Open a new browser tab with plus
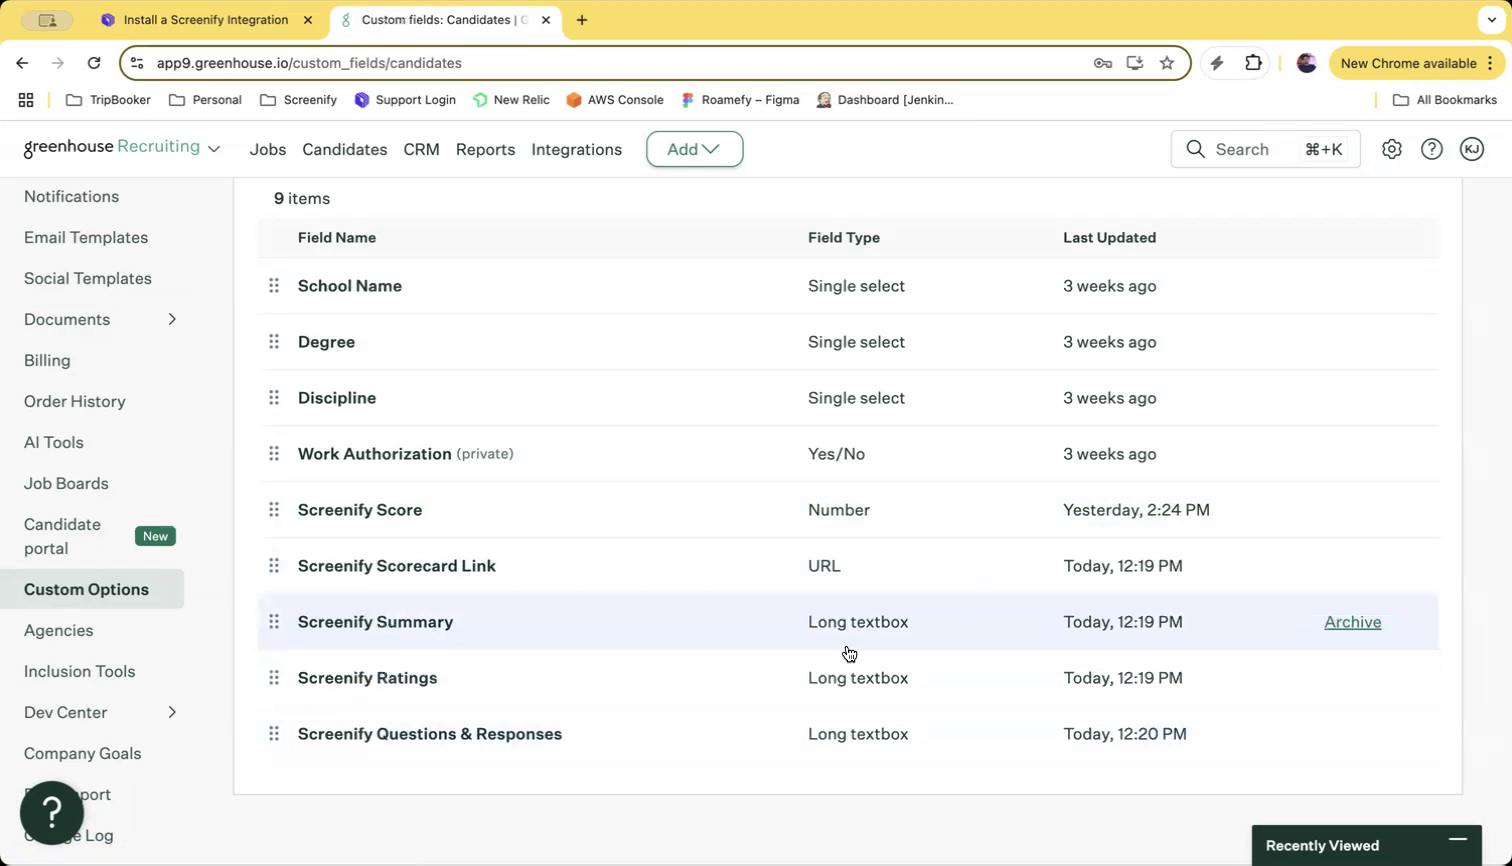Image resolution: width=1512 pixels, height=866 pixels. [582, 20]
